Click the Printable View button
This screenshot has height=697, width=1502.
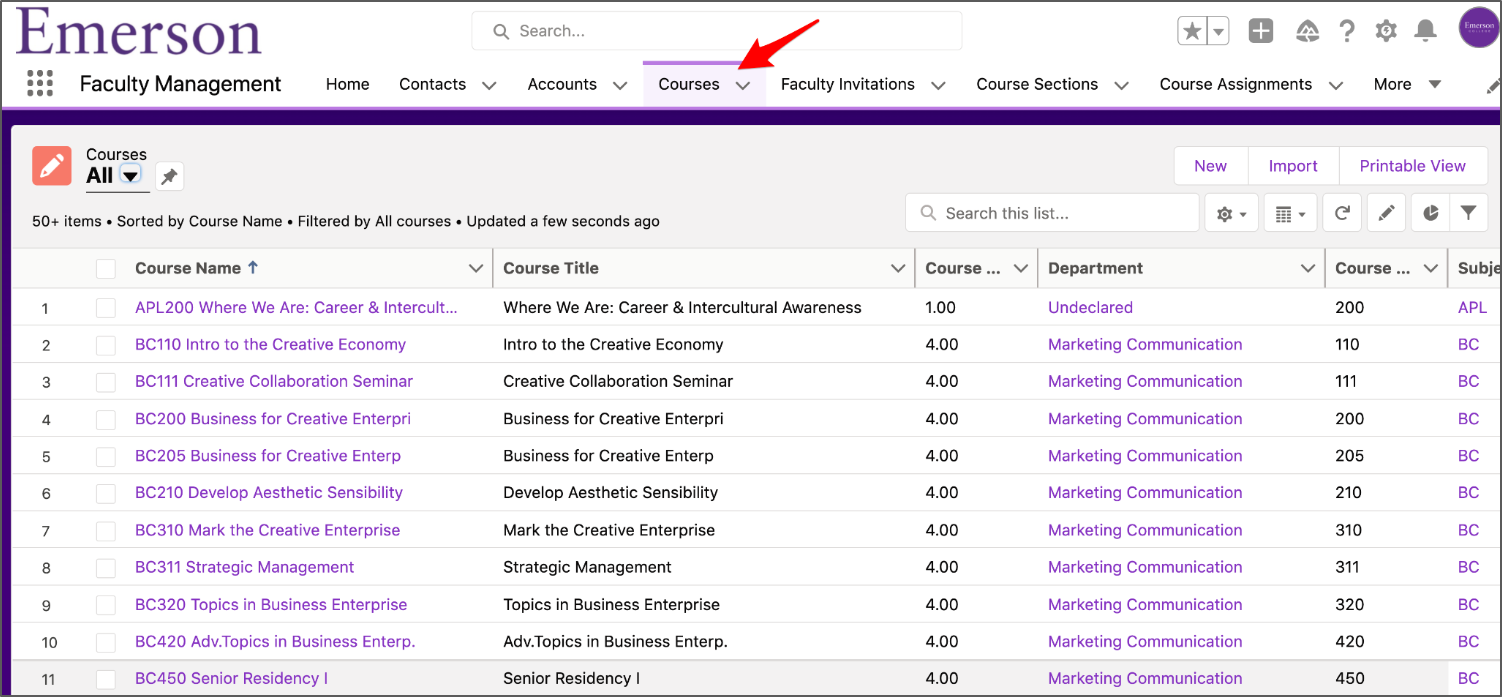tap(1412, 166)
